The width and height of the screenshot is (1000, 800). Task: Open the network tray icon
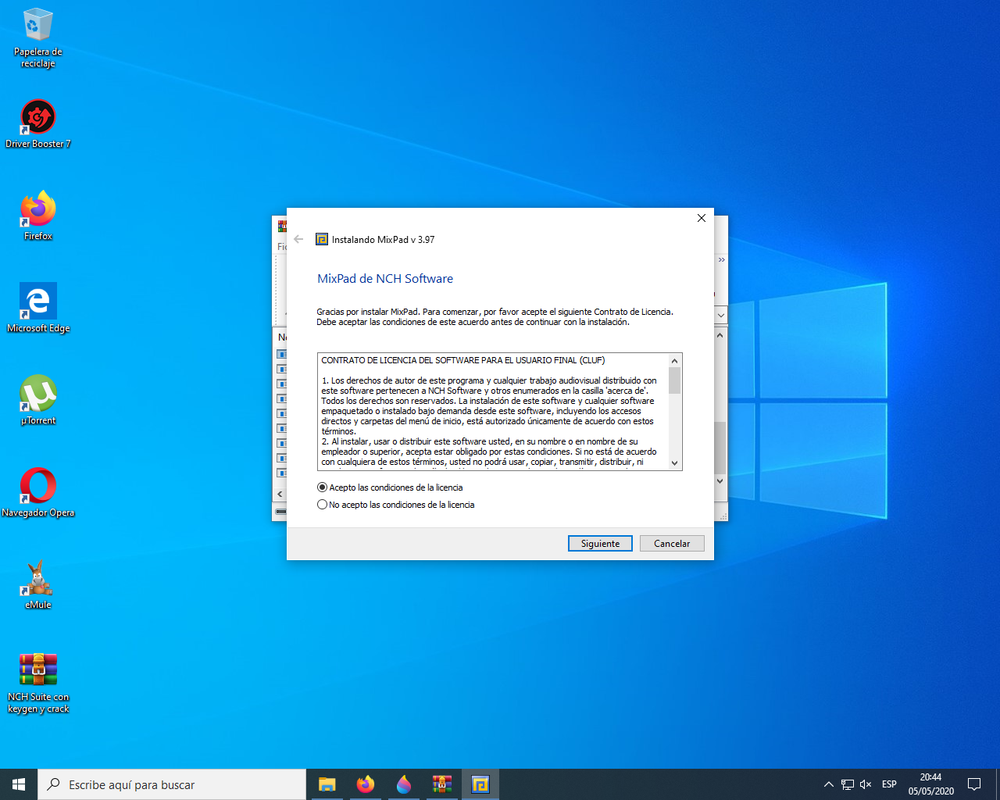point(847,785)
